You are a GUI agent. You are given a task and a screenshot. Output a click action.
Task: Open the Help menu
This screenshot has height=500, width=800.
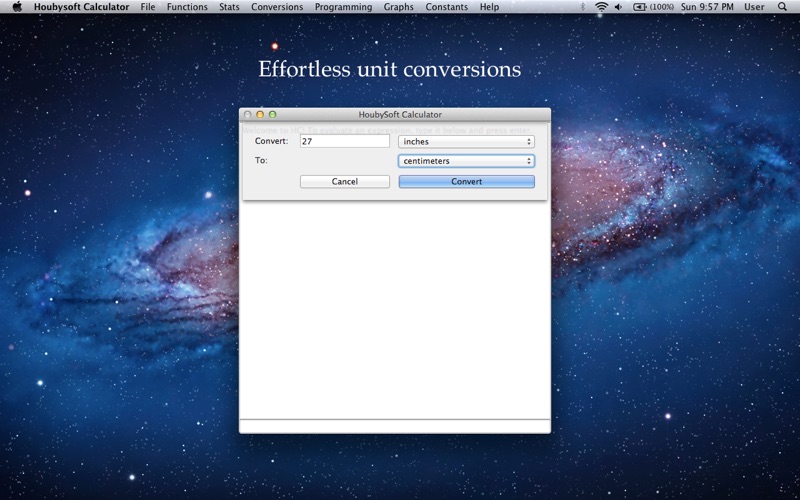click(x=489, y=7)
